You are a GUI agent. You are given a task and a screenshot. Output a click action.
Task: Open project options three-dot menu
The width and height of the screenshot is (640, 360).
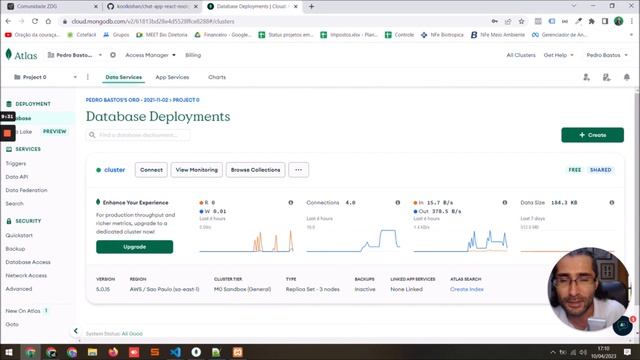88,77
